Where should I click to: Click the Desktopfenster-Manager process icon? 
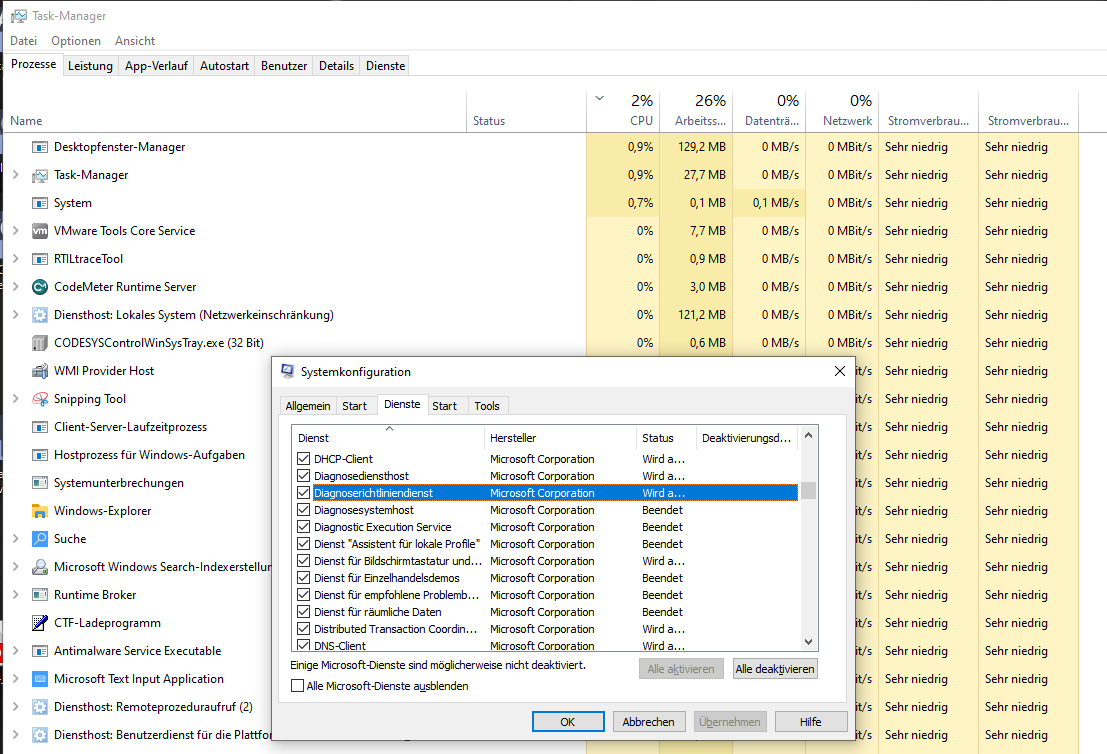click(x=40, y=147)
